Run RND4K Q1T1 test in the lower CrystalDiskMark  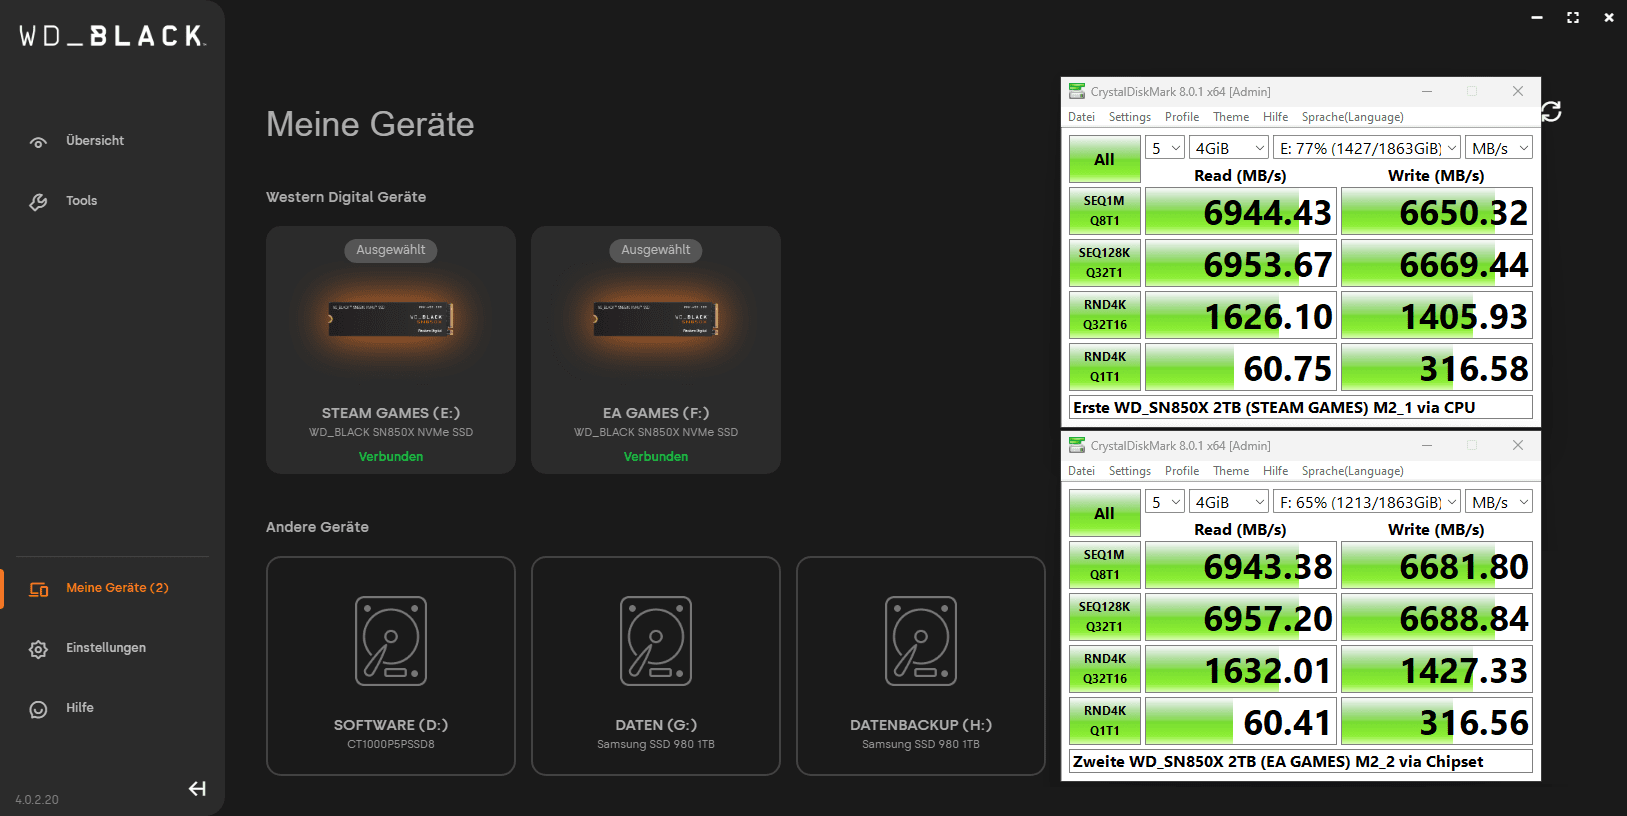1104,721
